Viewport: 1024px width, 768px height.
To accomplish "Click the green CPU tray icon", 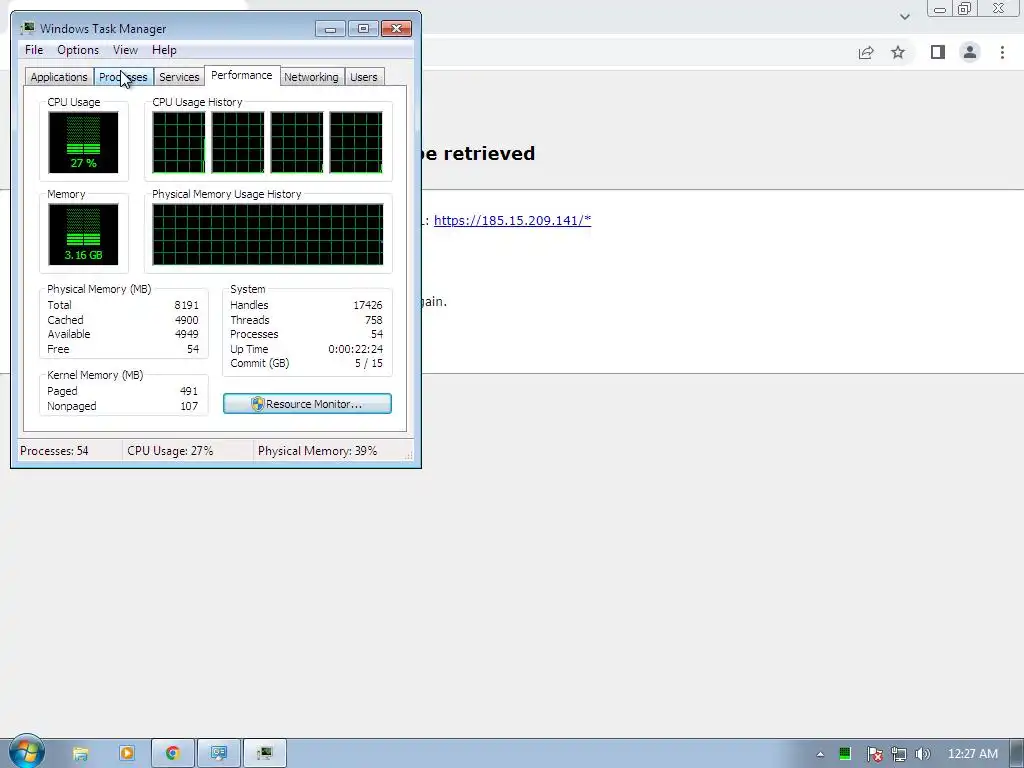I will 844,754.
